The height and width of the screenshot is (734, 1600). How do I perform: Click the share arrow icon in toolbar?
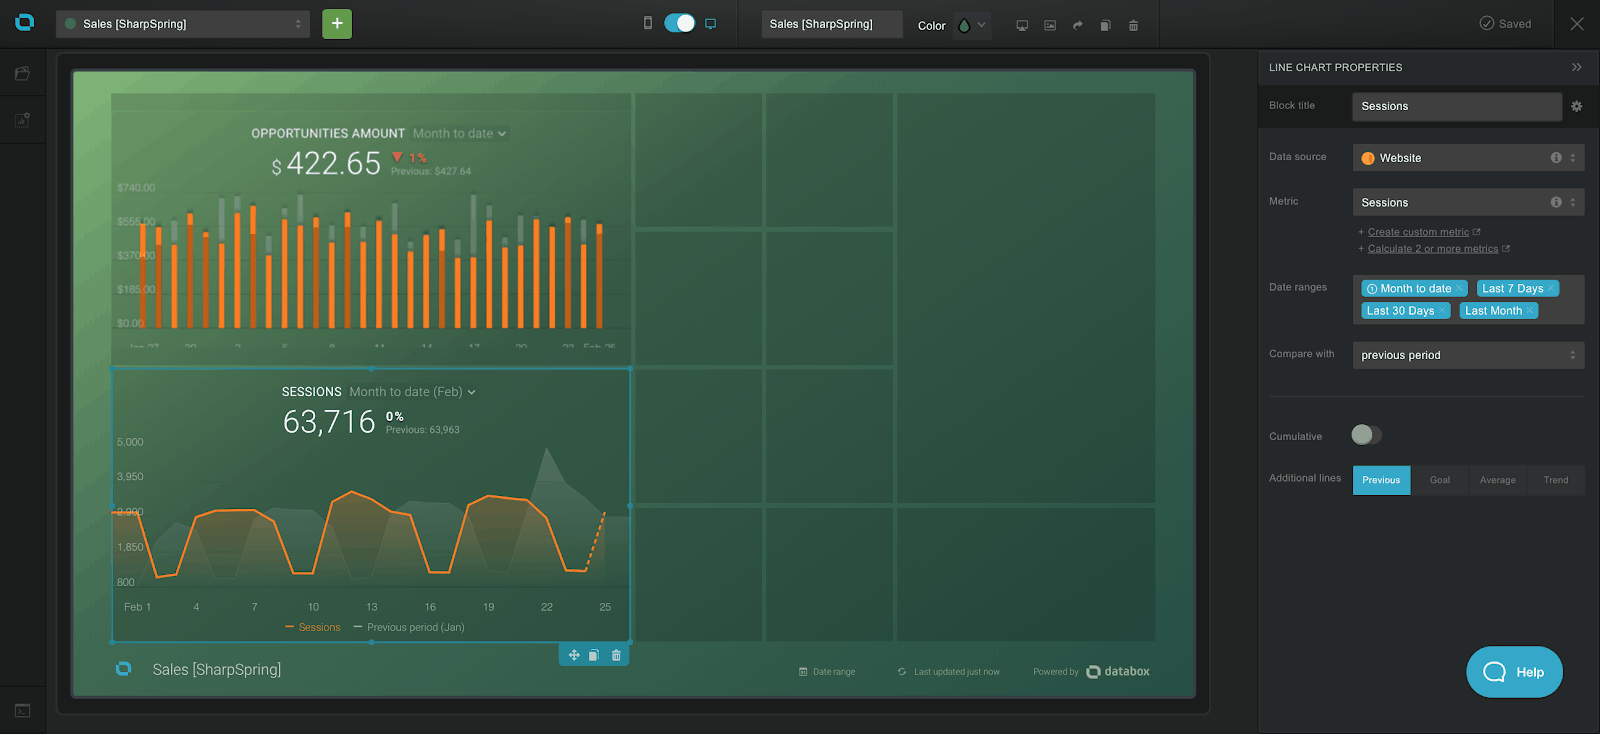pyautogui.click(x=1078, y=25)
